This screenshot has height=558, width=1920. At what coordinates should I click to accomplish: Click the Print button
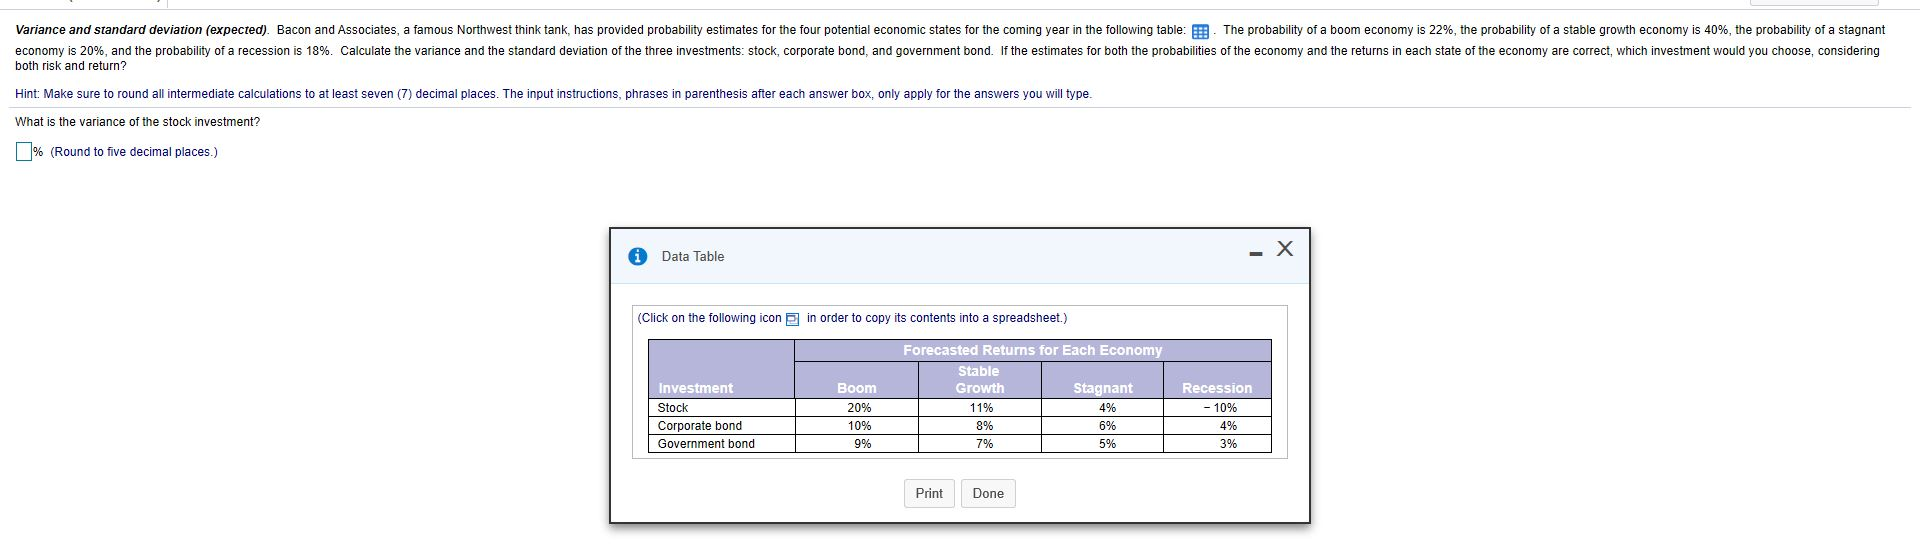(929, 493)
